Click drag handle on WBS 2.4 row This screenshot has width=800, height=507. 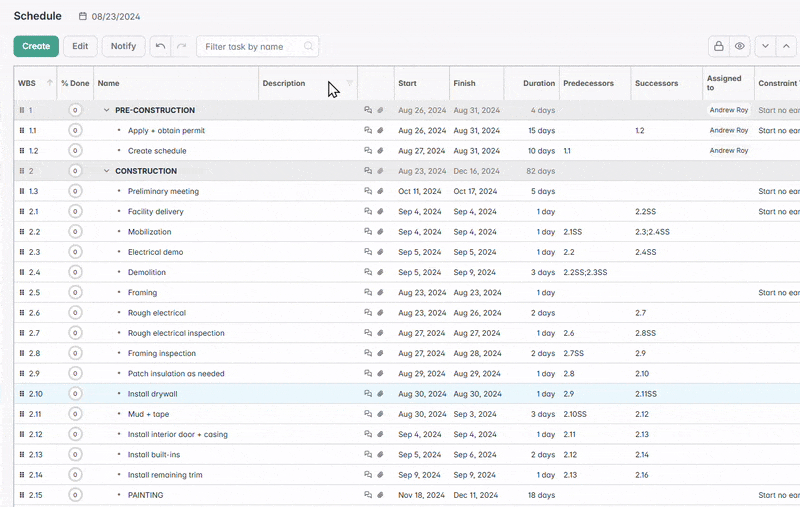click(22, 272)
